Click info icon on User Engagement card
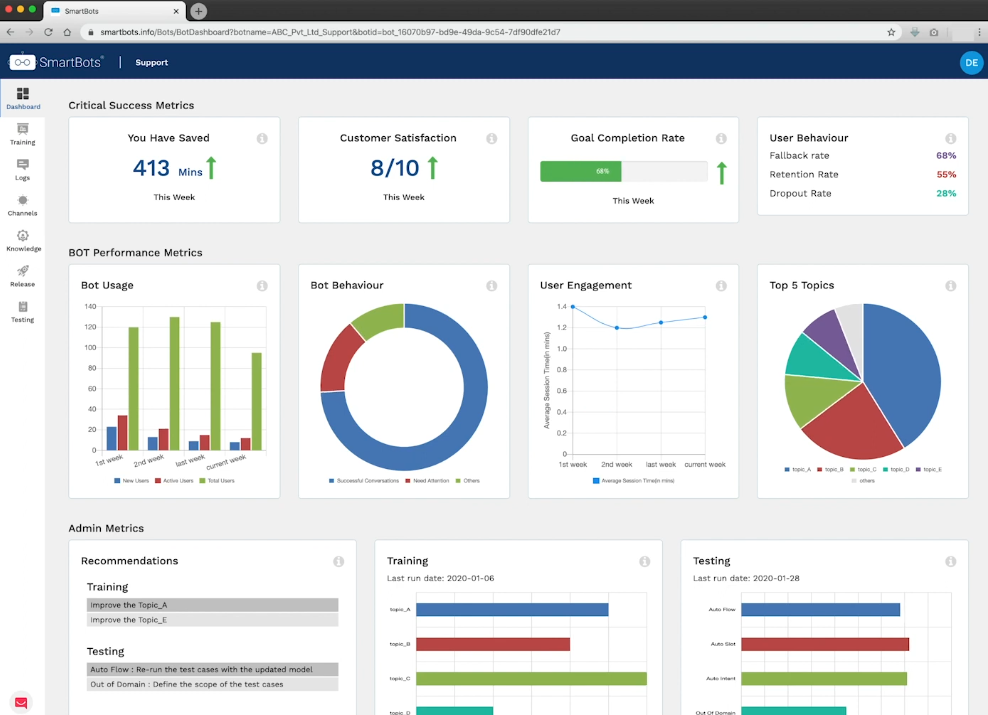988x715 pixels. pyautogui.click(x=721, y=286)
